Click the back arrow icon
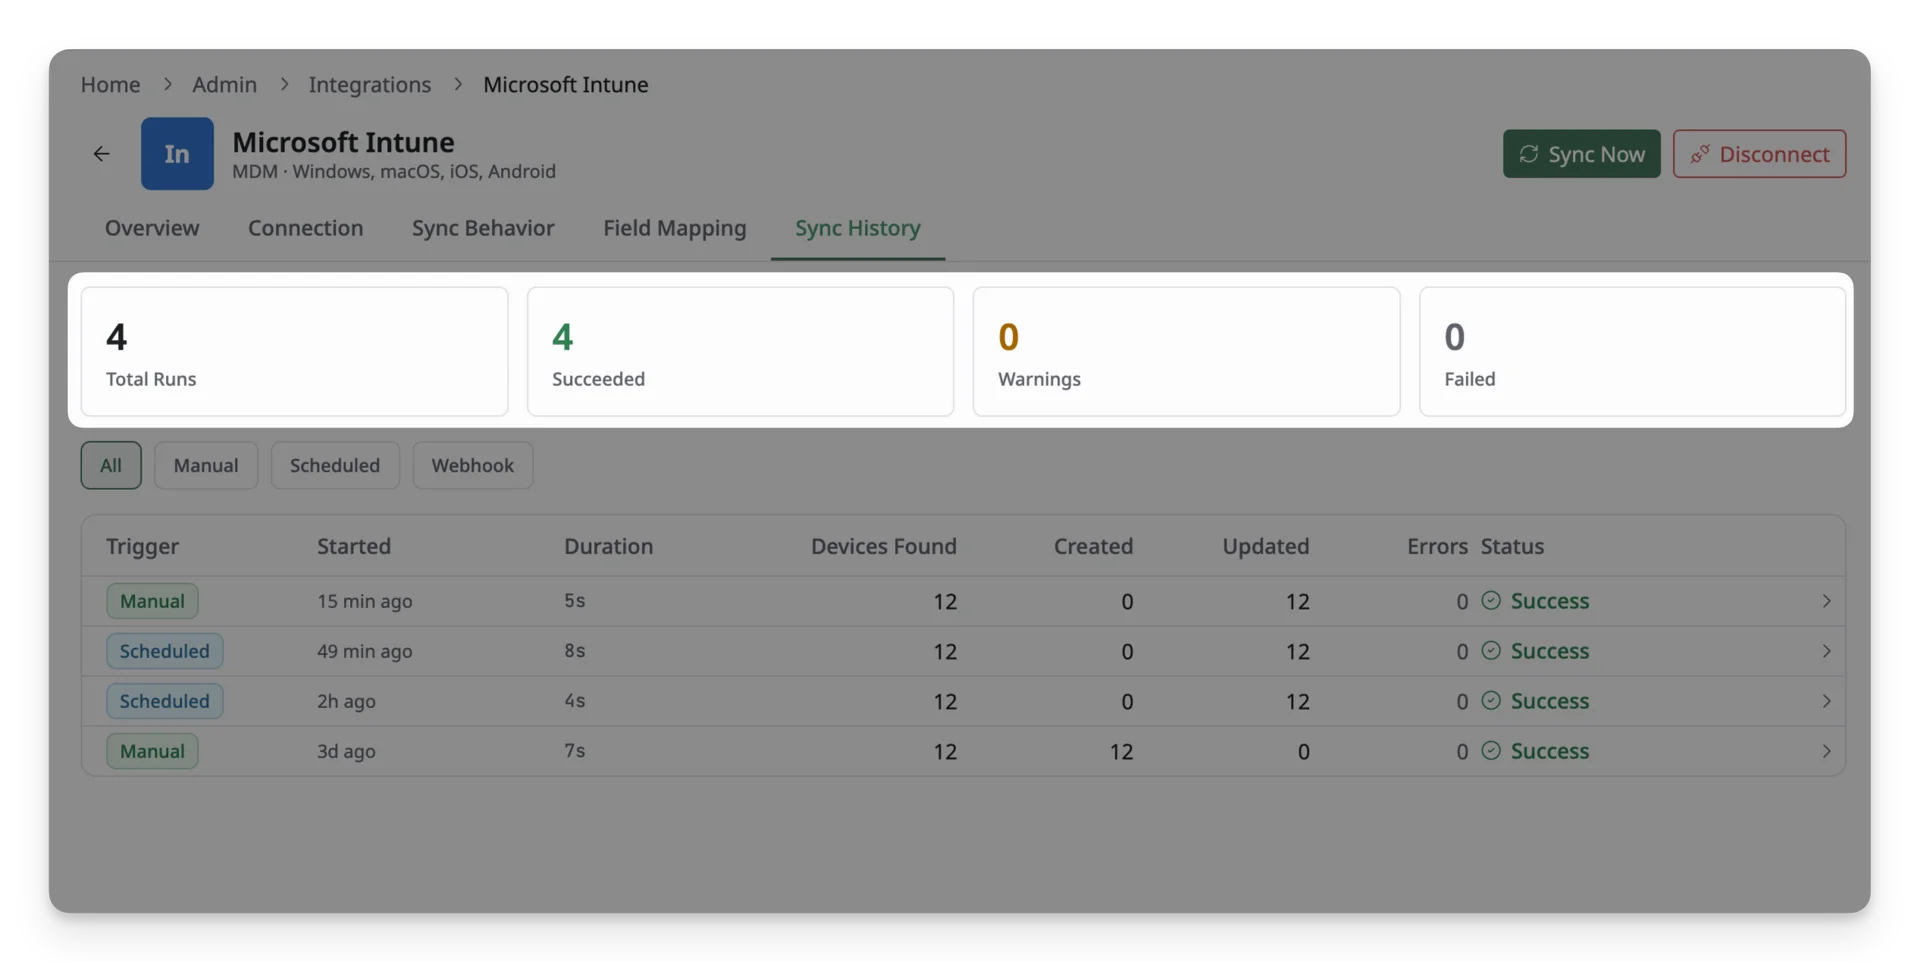 tap(101, 154)
